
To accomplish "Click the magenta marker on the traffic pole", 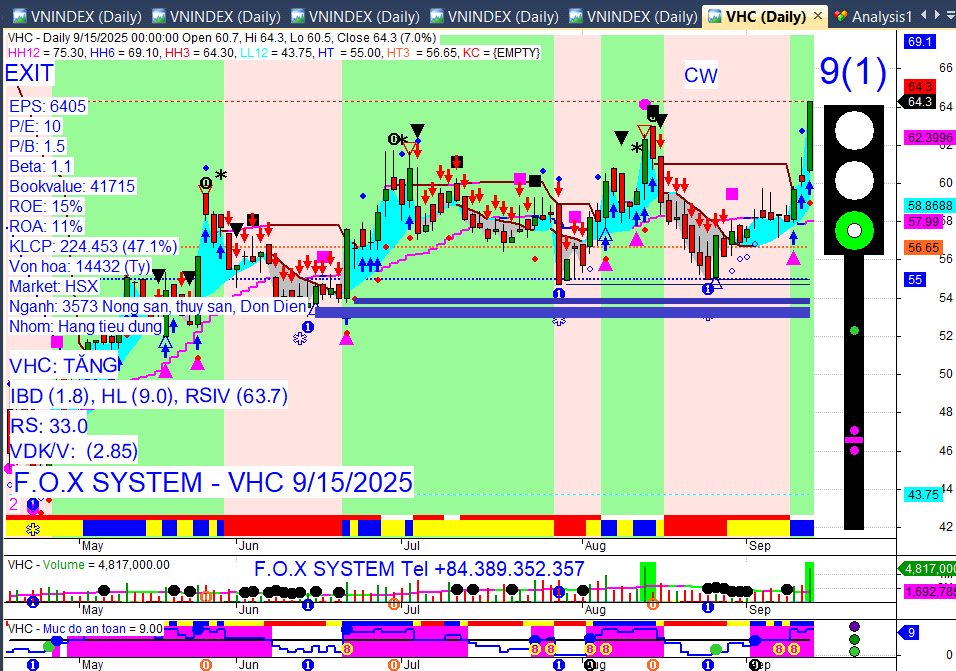I will [x=854, y=439].
